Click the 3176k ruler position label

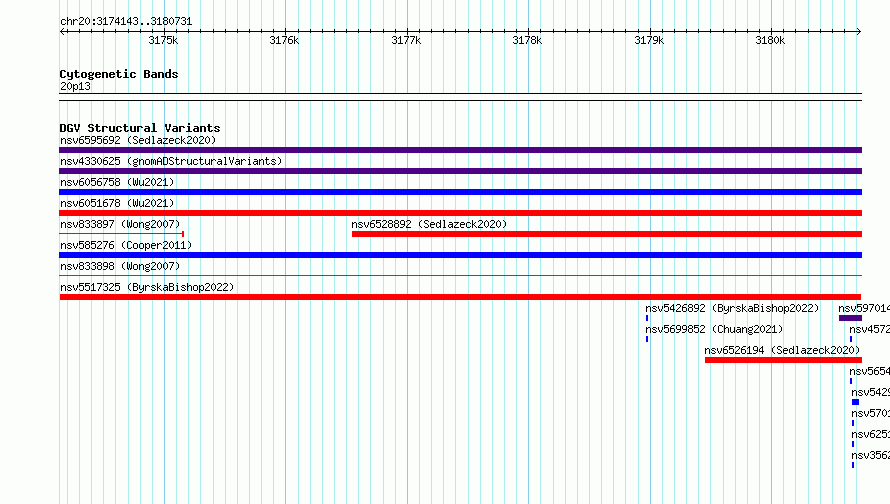(x=284, y=40)
